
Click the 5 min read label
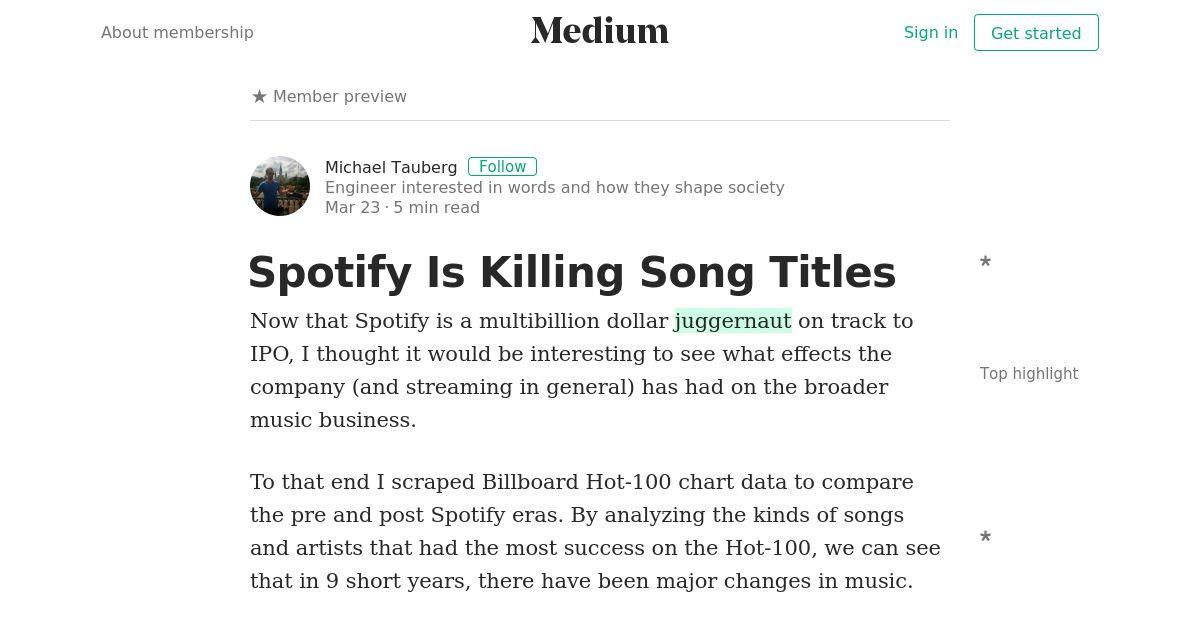(436, 207)
